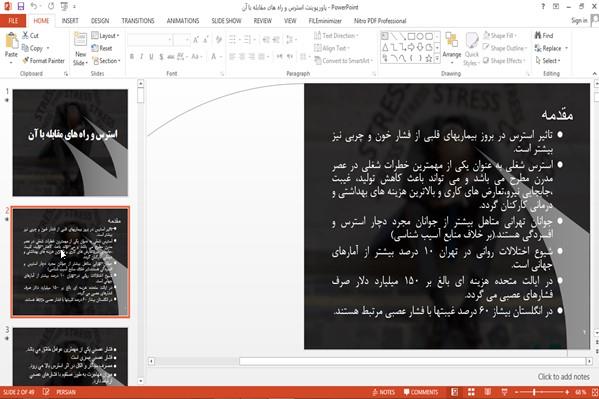Viewport: 599px width, 399px height.
Task: Switch to Slide Sorter view icon
Action: click(x=471, y=392)
